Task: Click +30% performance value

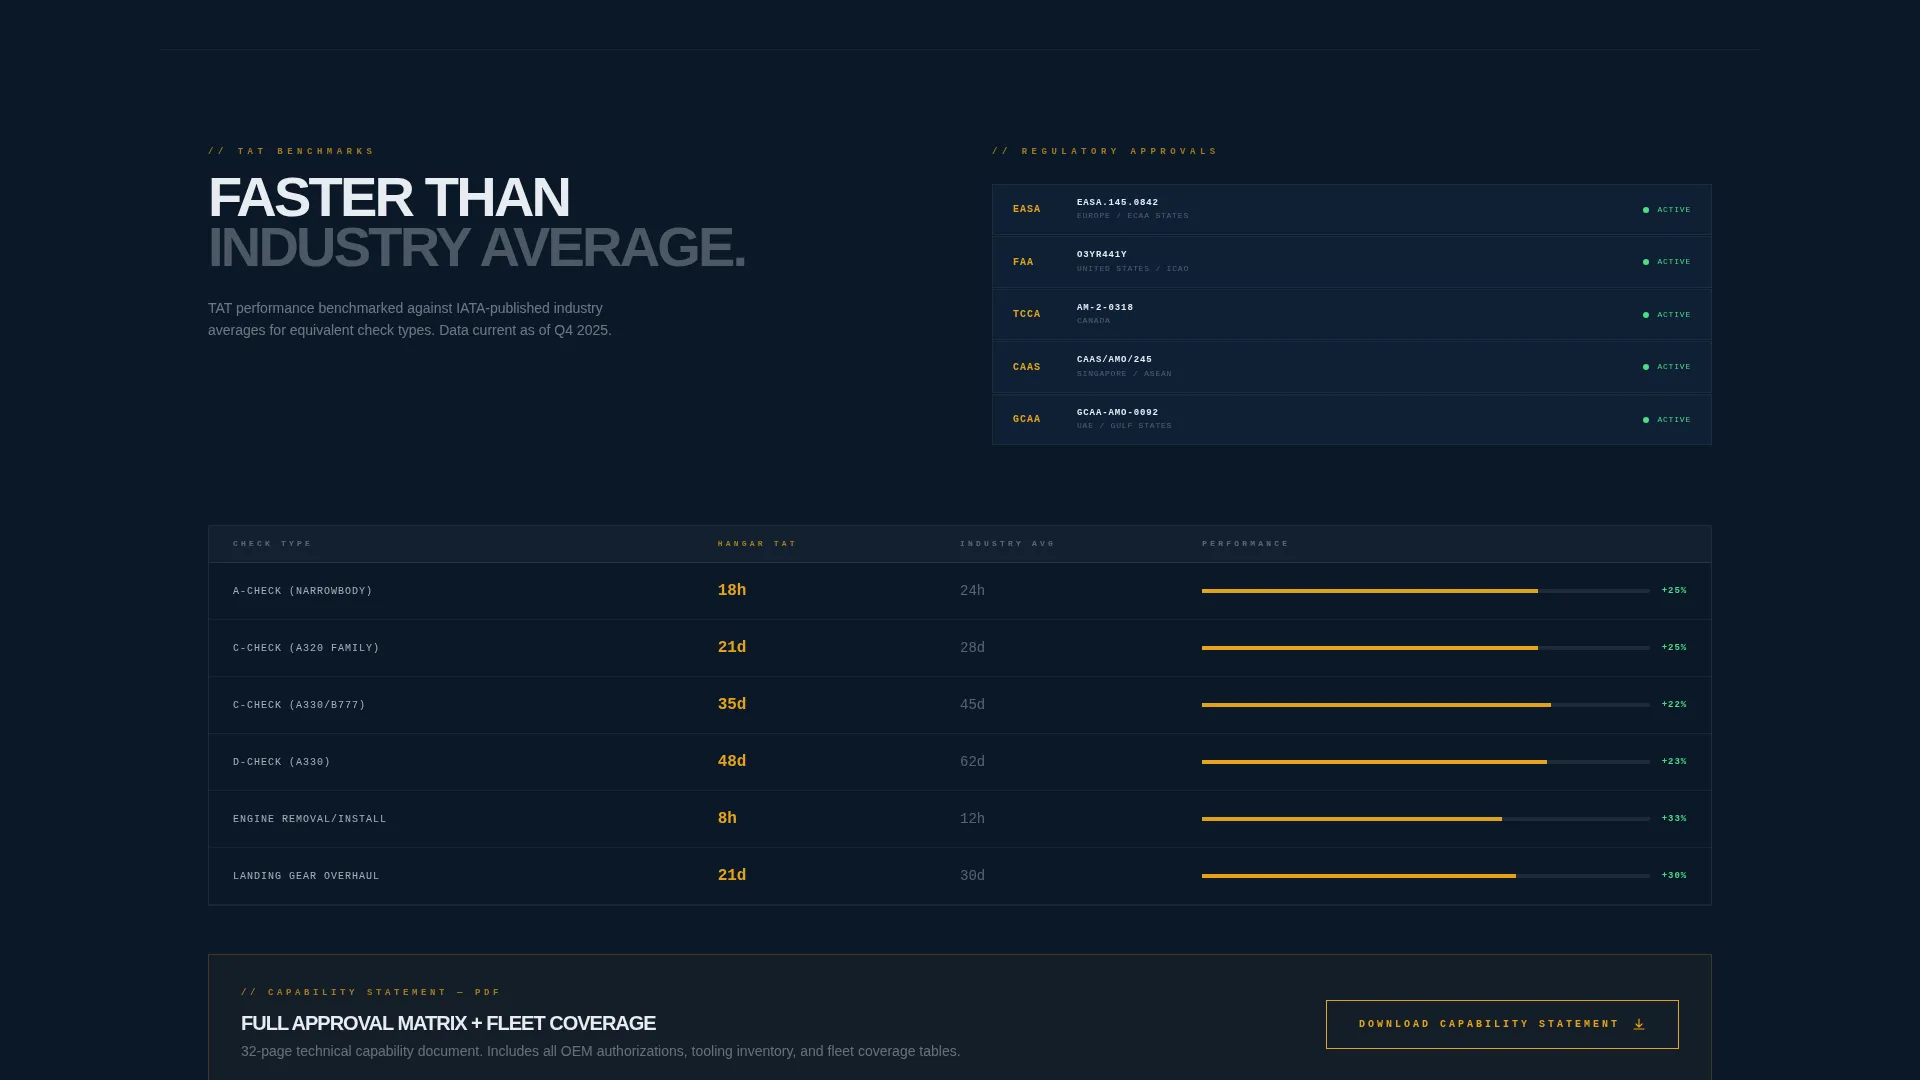Action: tap(1674, 876)
